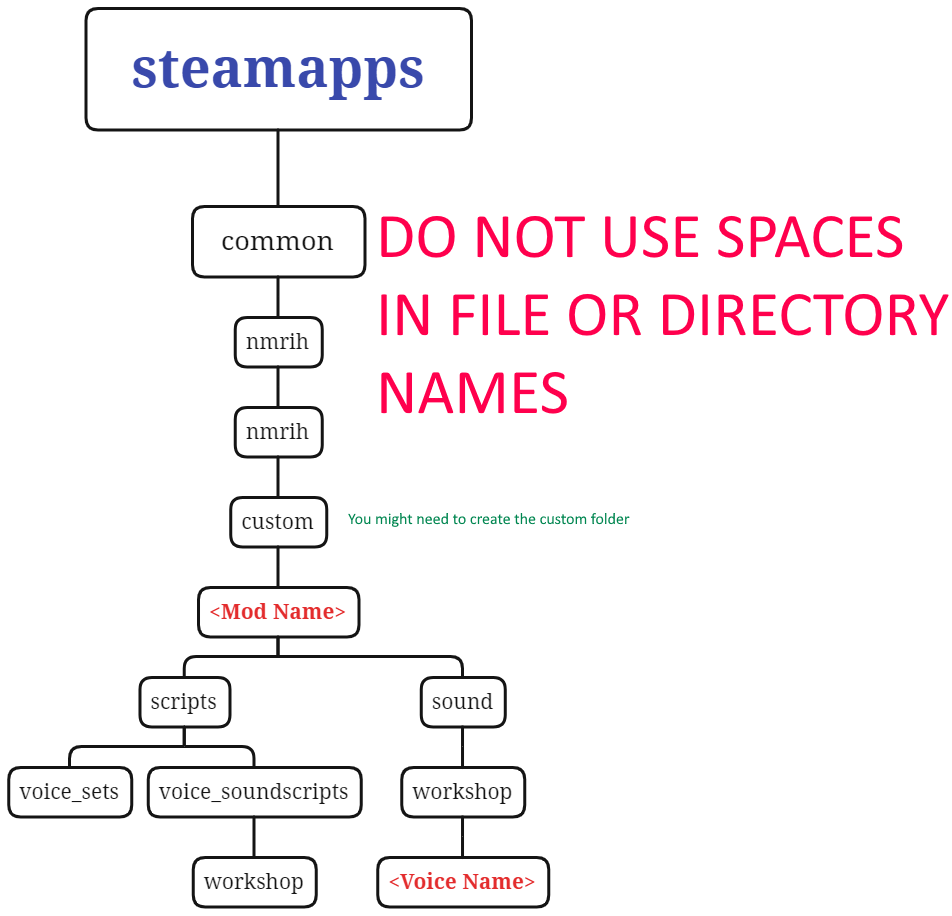Select the custom folder node
Image resolution: width=952 pixels, height=916 pixels.
coord(279,521)
